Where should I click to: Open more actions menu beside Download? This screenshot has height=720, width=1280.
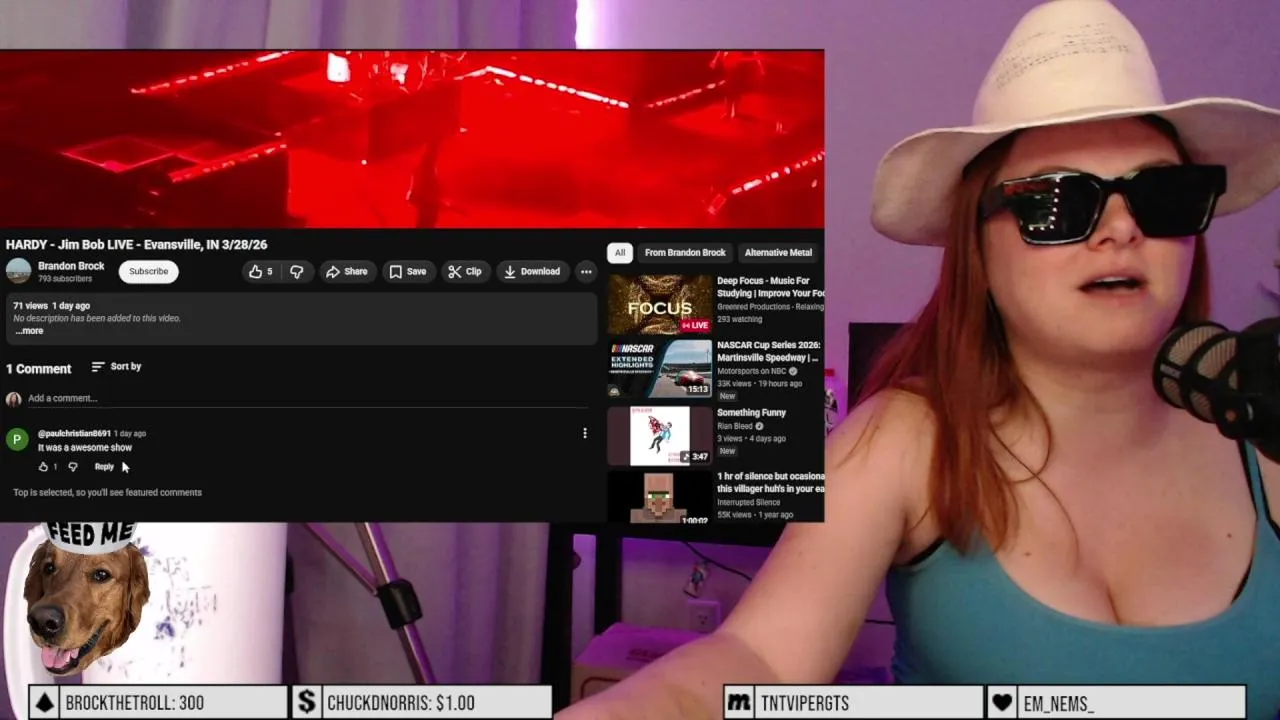tap(586, 271)
